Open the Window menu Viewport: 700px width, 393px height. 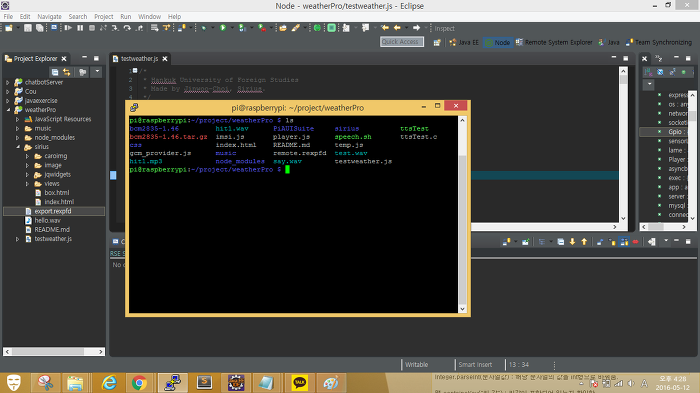pos(149,17)
